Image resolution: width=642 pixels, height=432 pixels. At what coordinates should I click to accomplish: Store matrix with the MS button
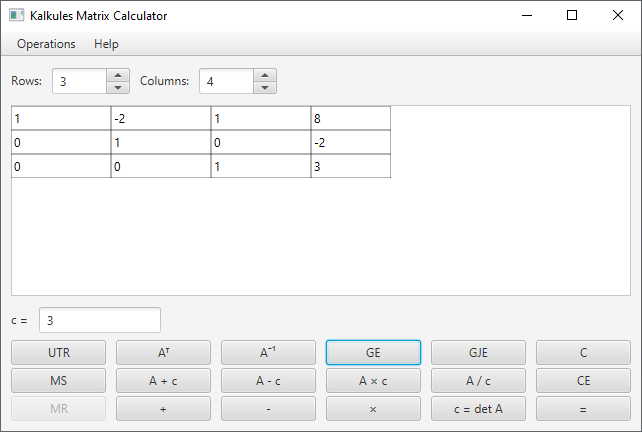[x=59, y=380]
